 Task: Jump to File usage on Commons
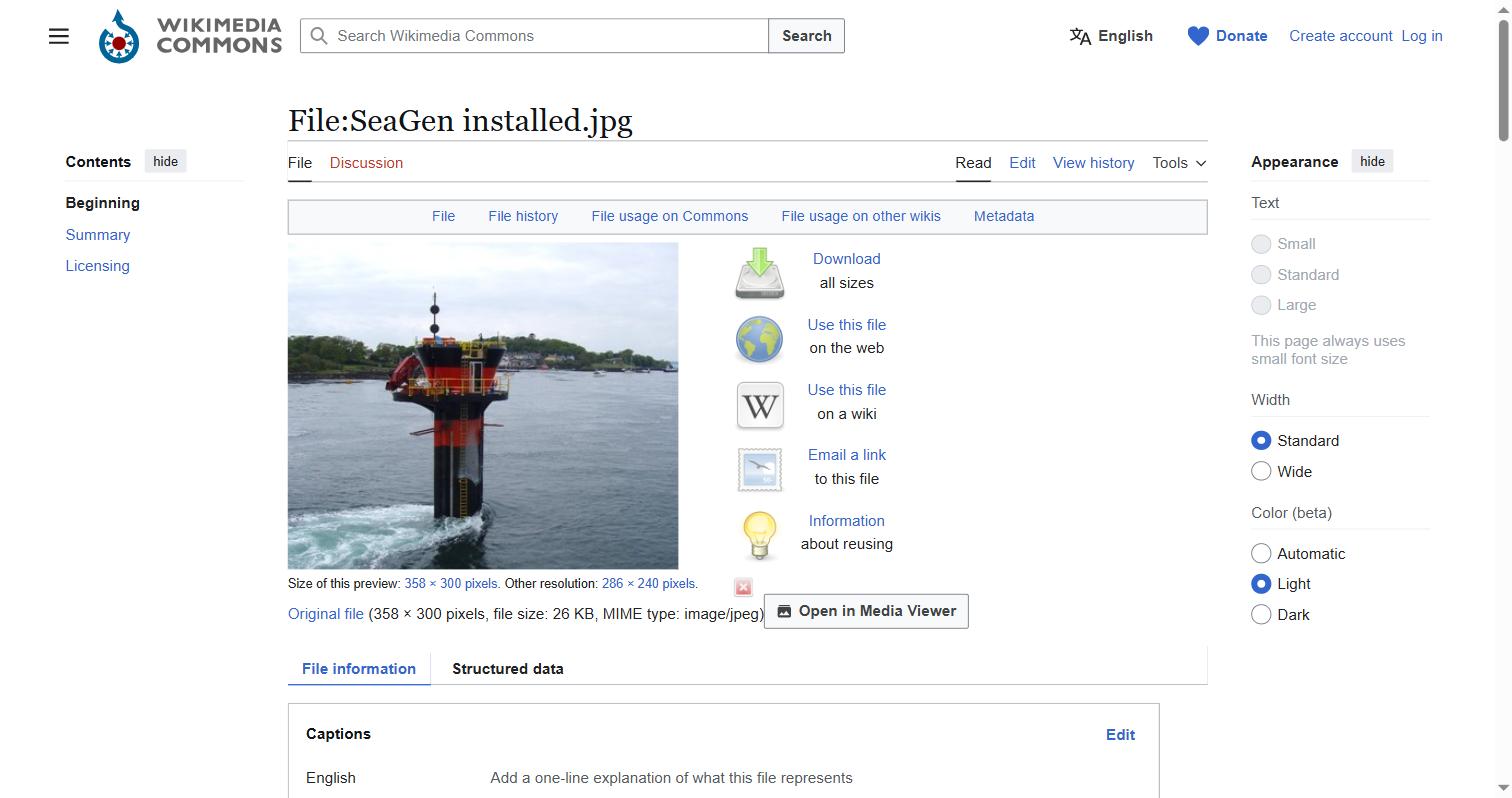669,216
